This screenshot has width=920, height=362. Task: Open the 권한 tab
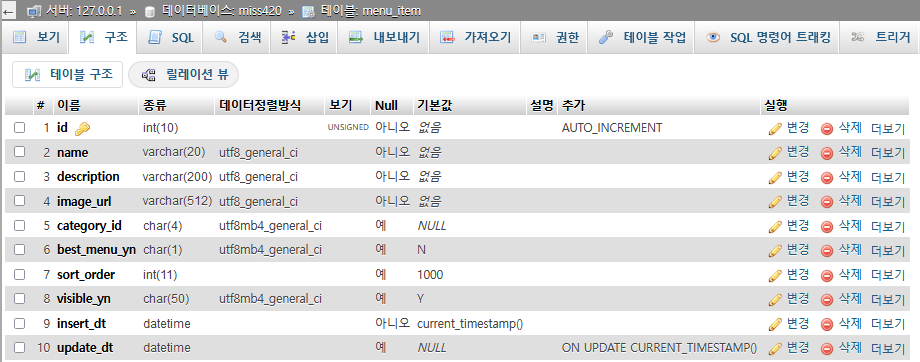[554, 38]
